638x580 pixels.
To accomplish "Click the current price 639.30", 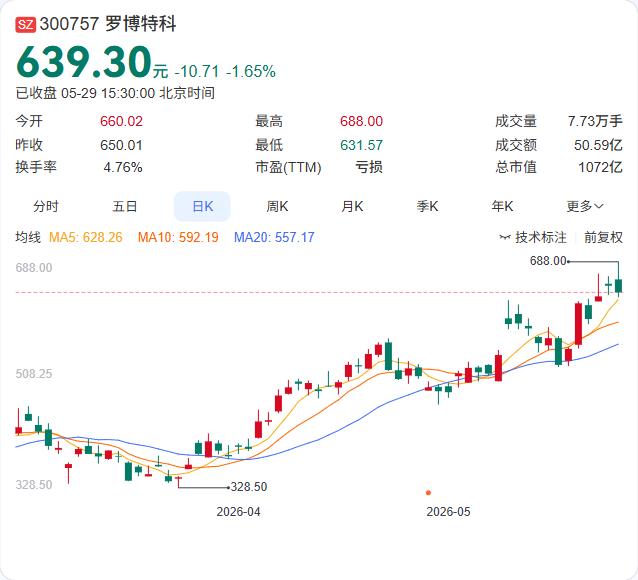I will (84, 62).
